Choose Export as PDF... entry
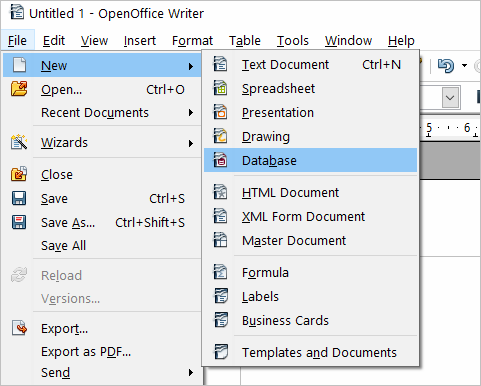Screen dimensions: 481x386 (x=102, y=352)
